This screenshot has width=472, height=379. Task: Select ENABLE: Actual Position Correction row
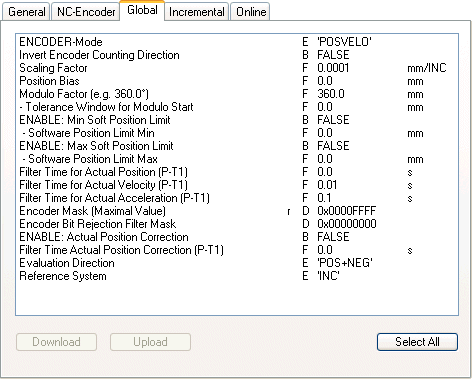(x=237, y=237)
